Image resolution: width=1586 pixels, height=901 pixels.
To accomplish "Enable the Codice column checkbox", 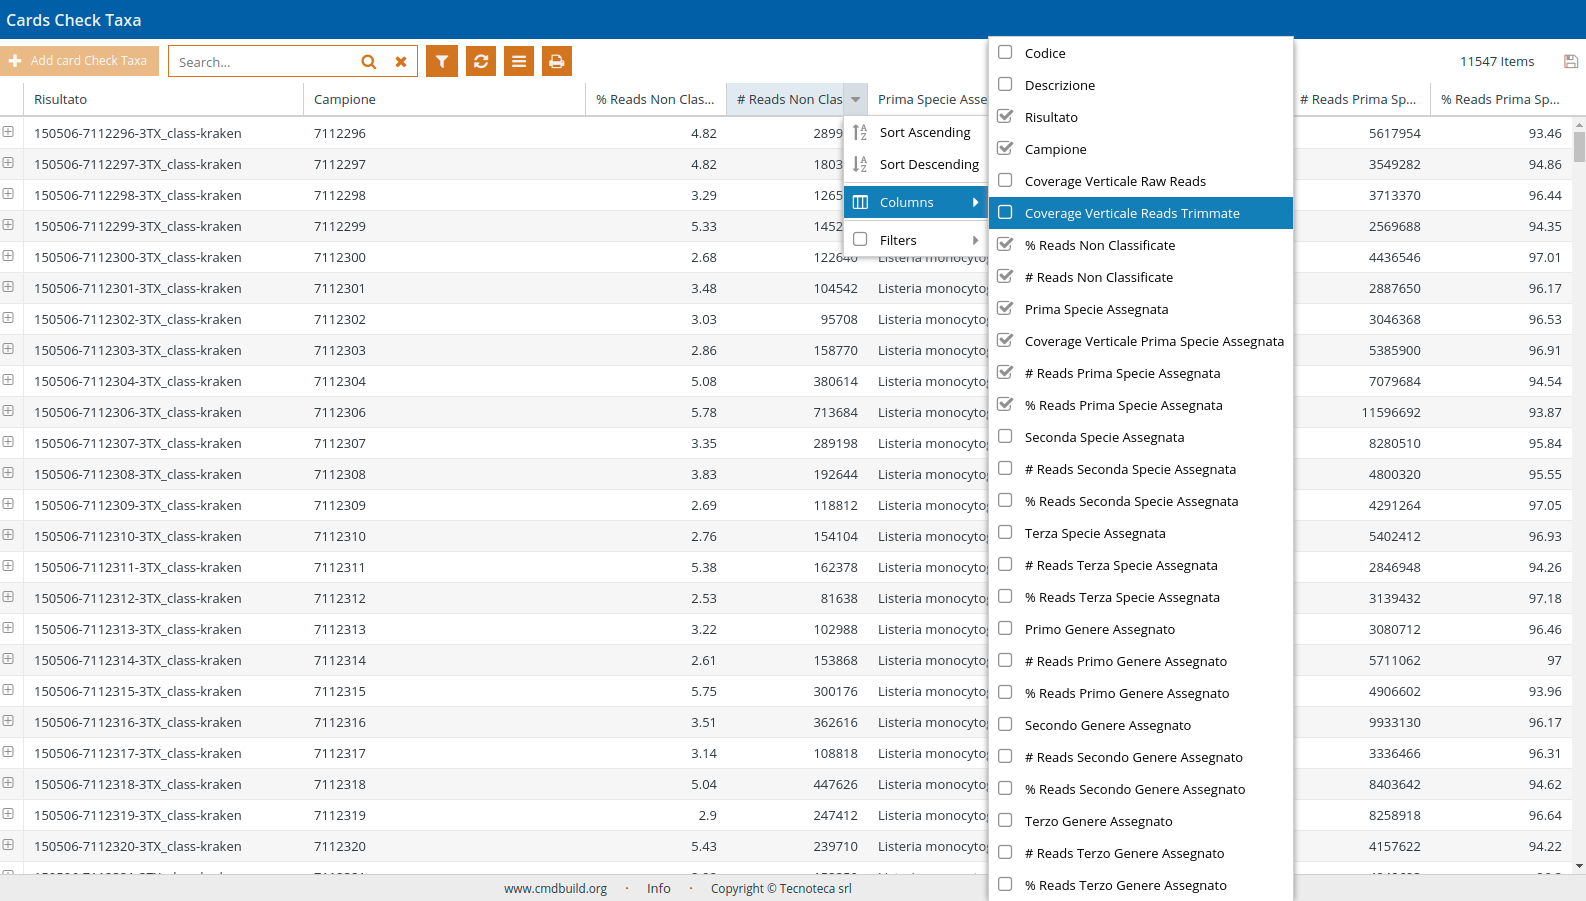I will [x=1006, y=53].
